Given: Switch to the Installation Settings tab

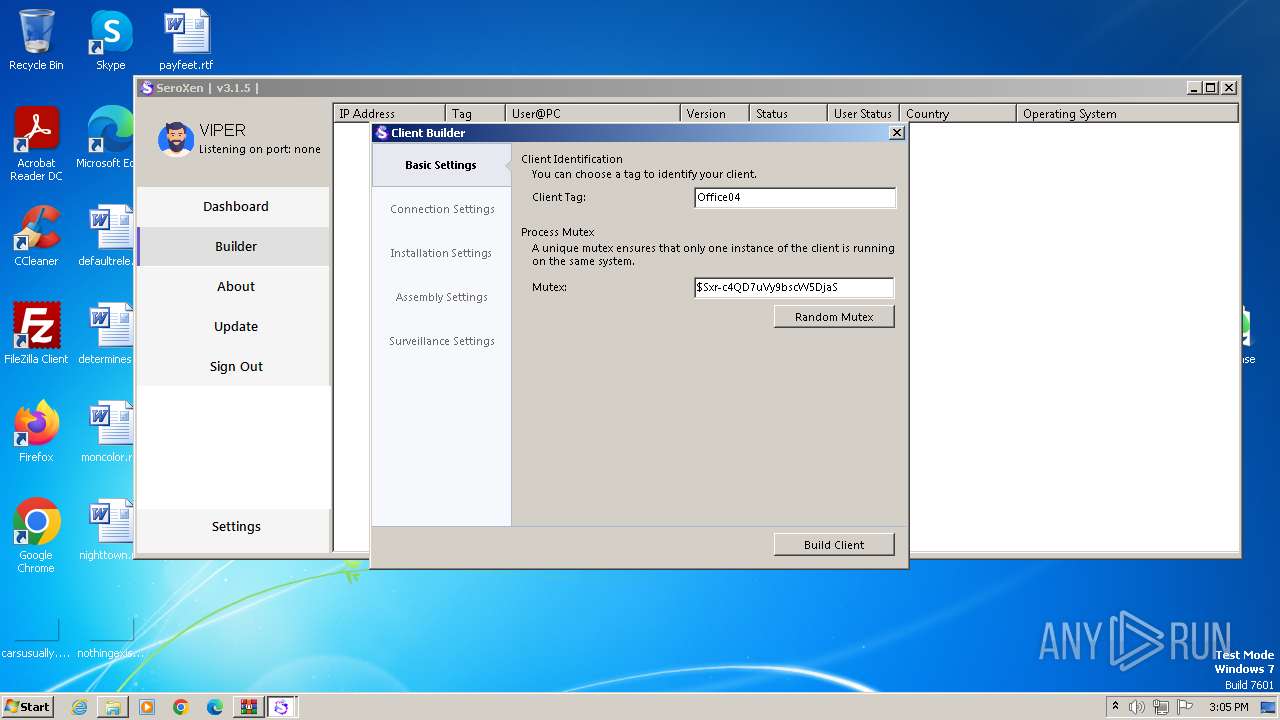Looking at the screenshot, I should click(441, 253).
